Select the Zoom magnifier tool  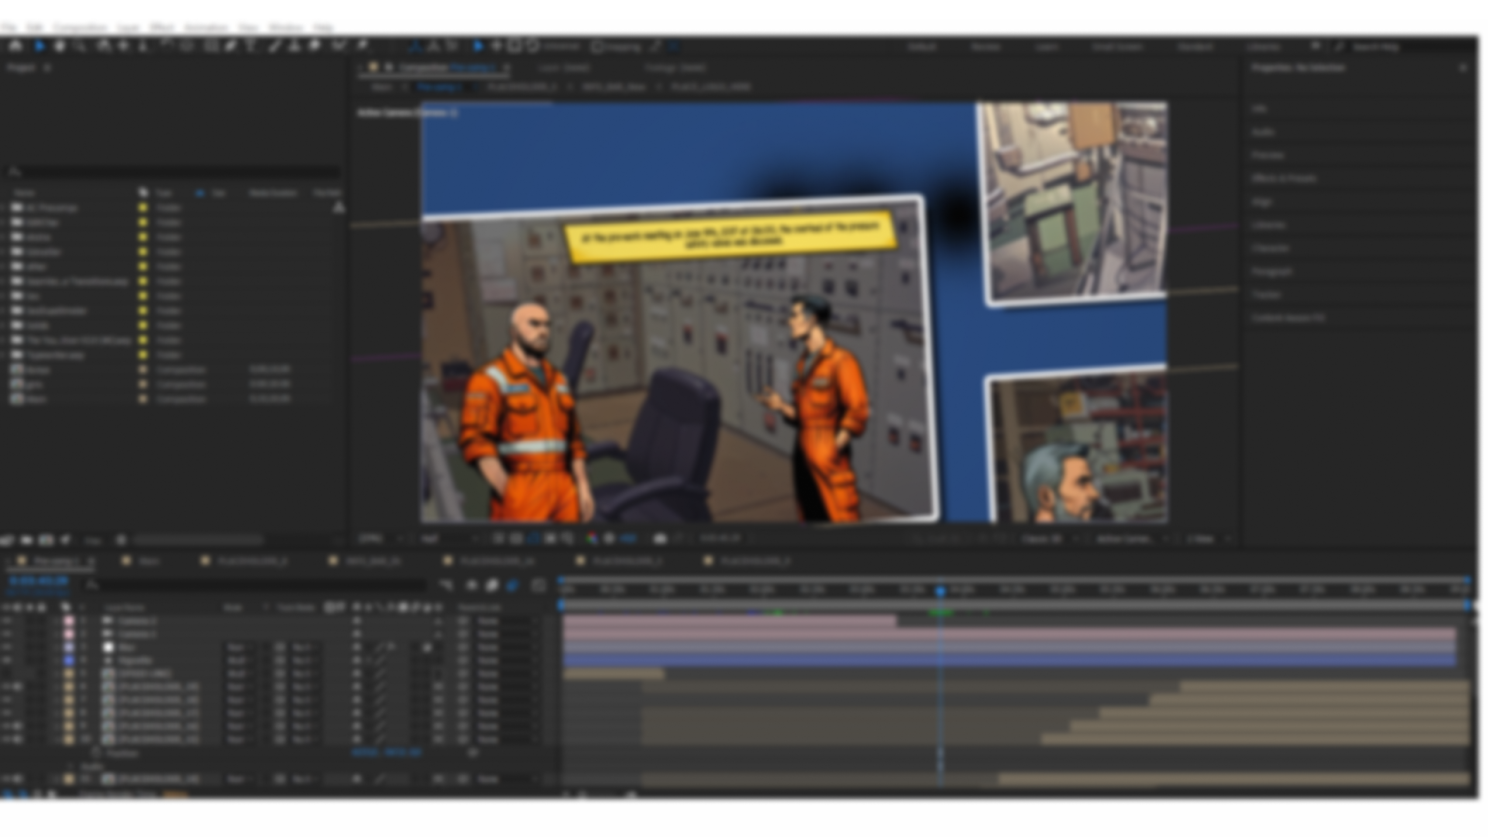[x=79, y=46]
